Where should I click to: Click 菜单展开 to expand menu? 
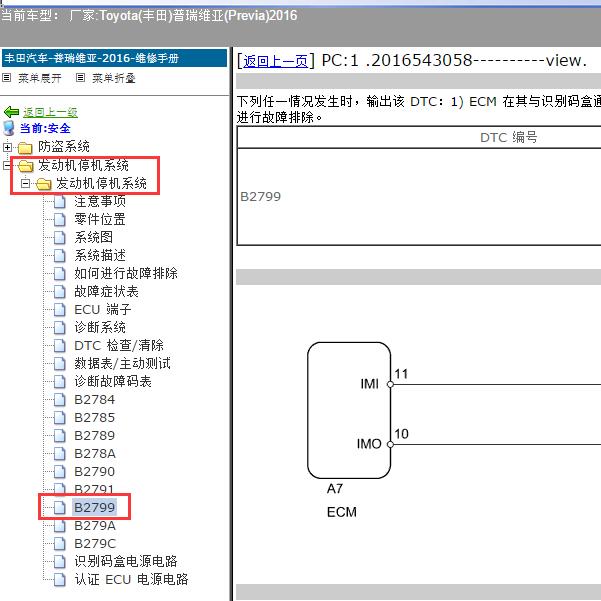pos(39,78)
